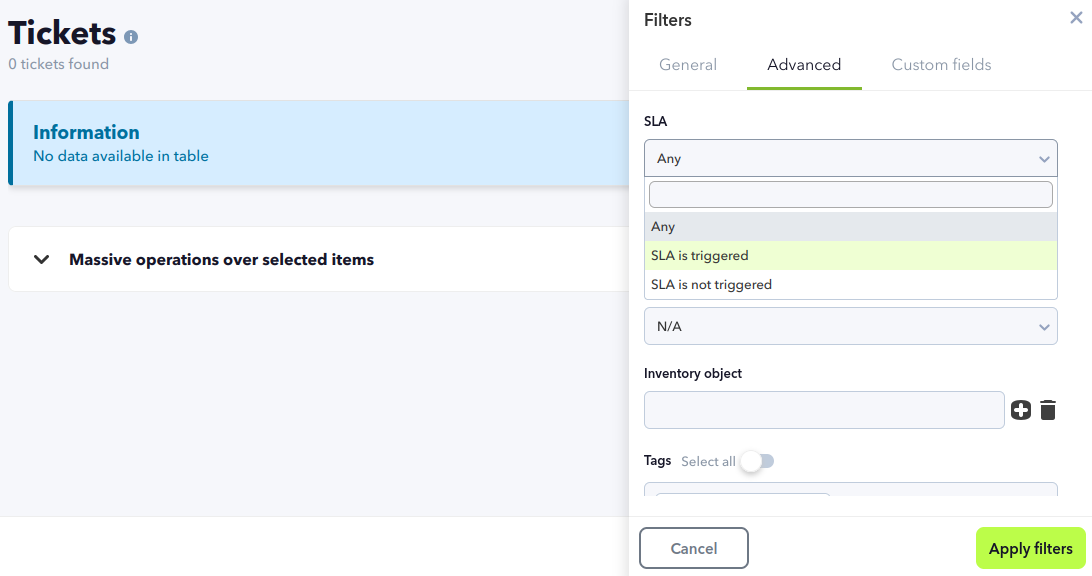This screenshot has width=1092, height=576.
Task: Click the plus icon next to Inventory object
Action: 1020,410
